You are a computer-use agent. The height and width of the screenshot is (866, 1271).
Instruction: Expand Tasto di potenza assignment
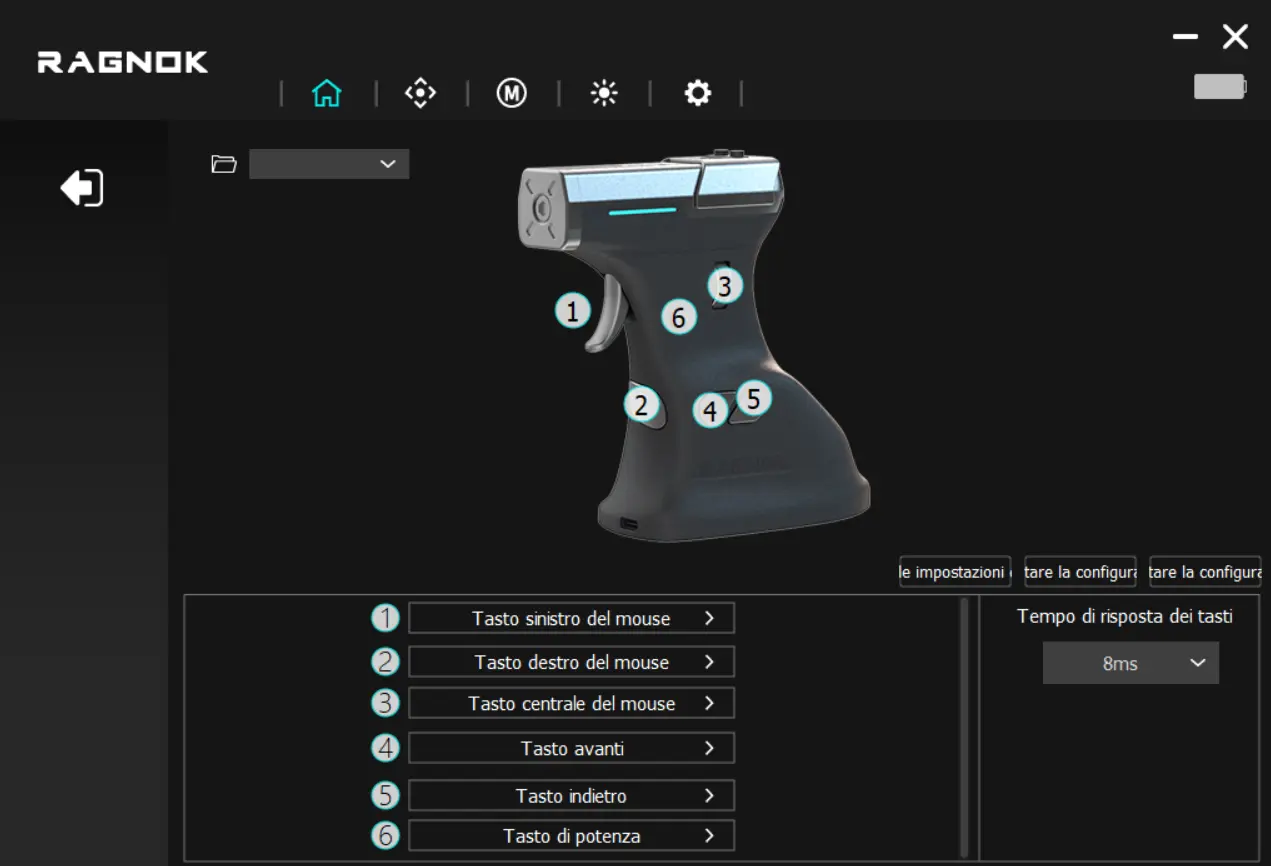click(572, 836)
